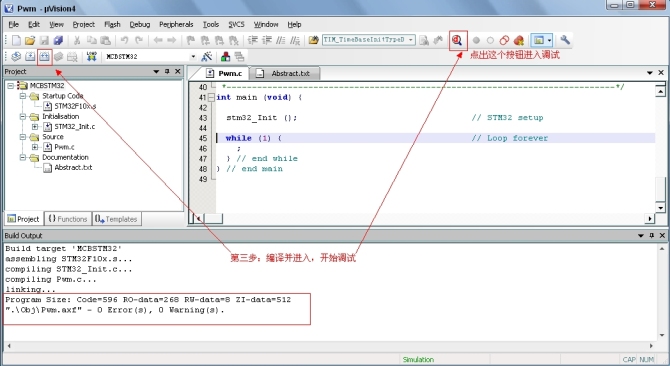The width and height of the screenshot is (670, 366).
Task: Click the 'compiling Pwm.c...' build output line
Action: (x=51, y=280)
